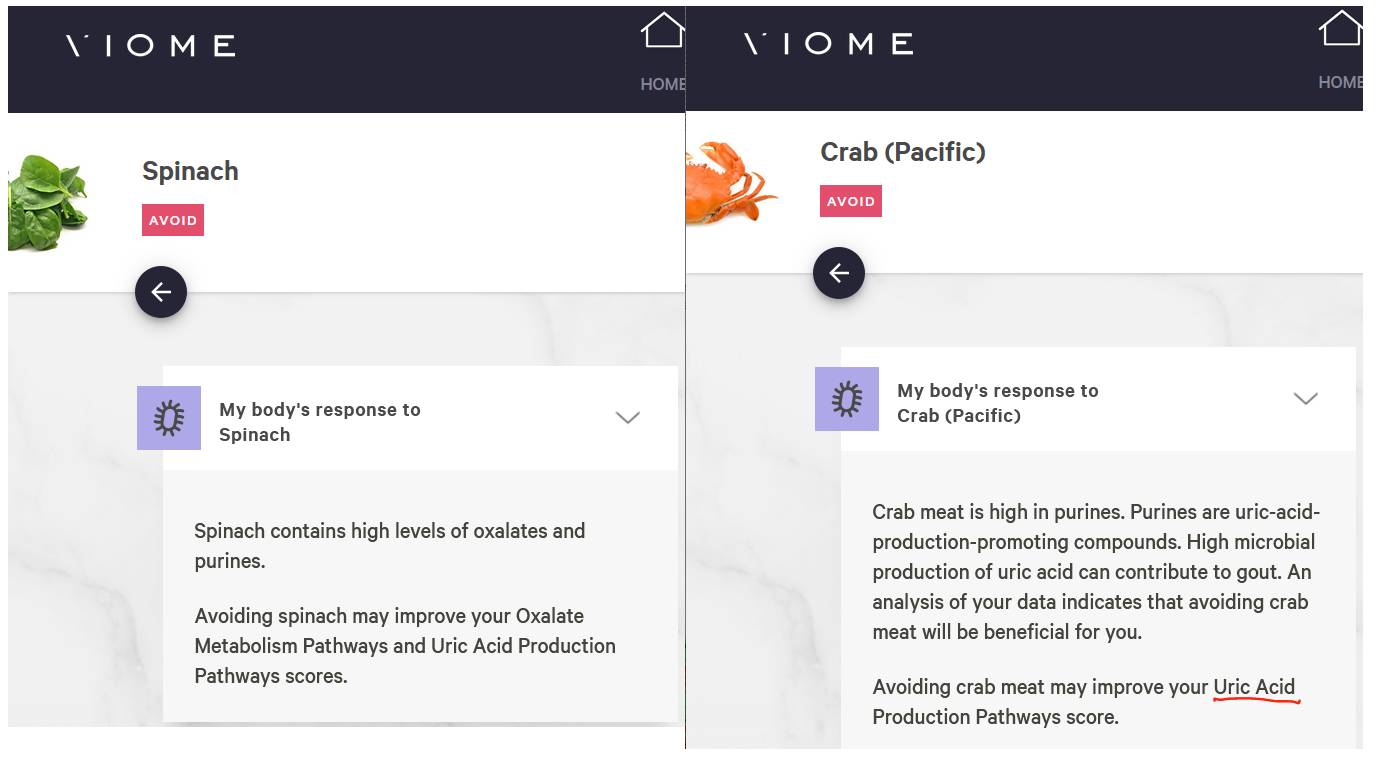Click the microbe icon beside Spinach response
Viewport: 1398px width, 769px height.
(169, 418)
